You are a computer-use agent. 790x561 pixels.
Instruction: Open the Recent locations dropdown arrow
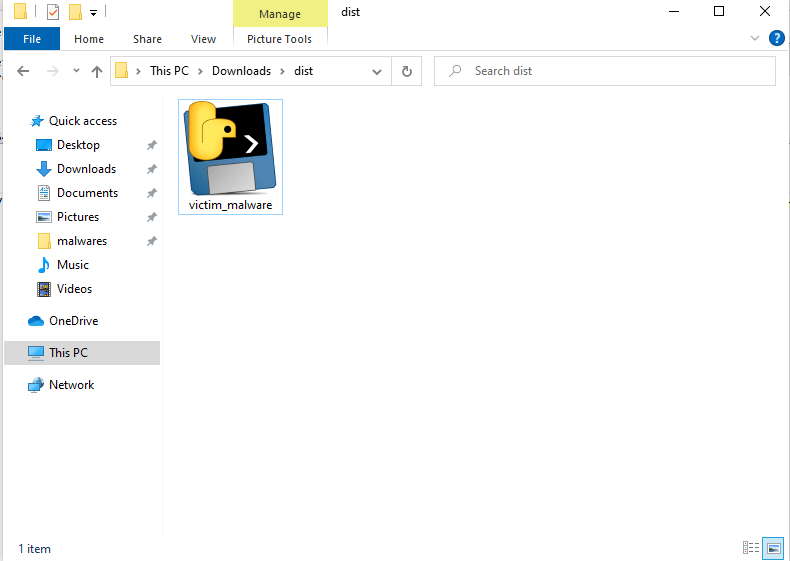(75, 71)
